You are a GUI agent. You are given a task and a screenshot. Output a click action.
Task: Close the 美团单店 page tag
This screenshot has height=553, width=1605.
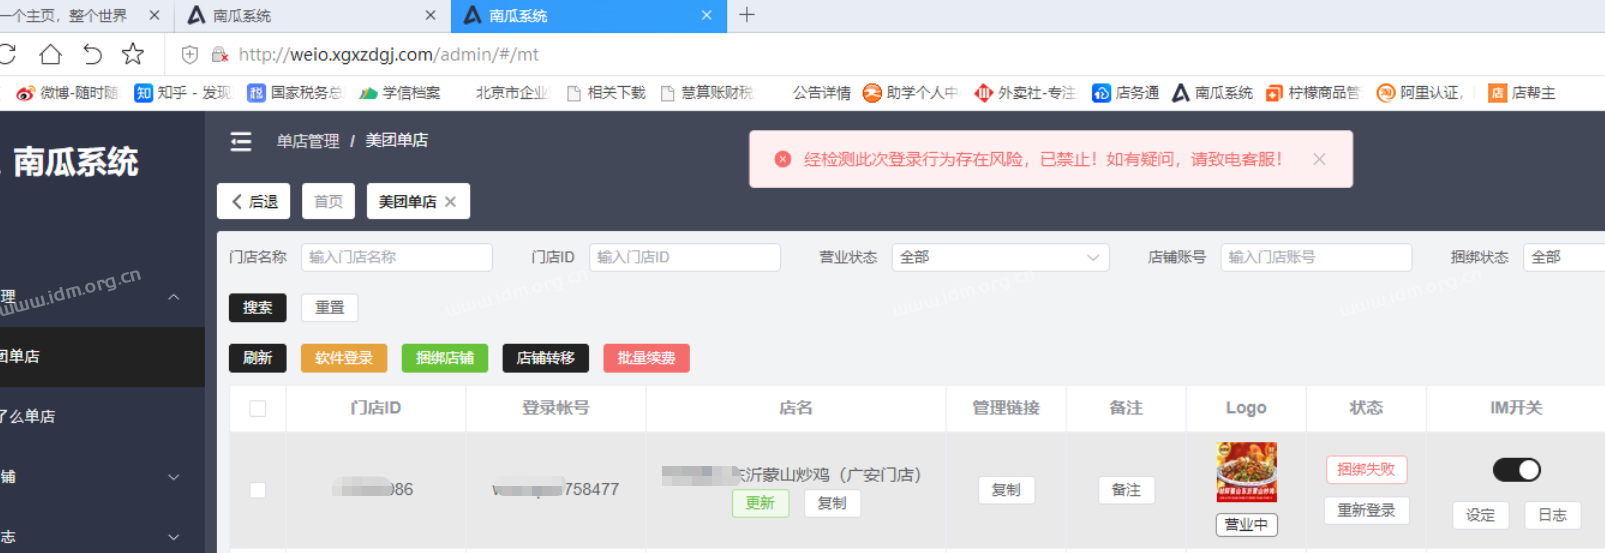451,202
